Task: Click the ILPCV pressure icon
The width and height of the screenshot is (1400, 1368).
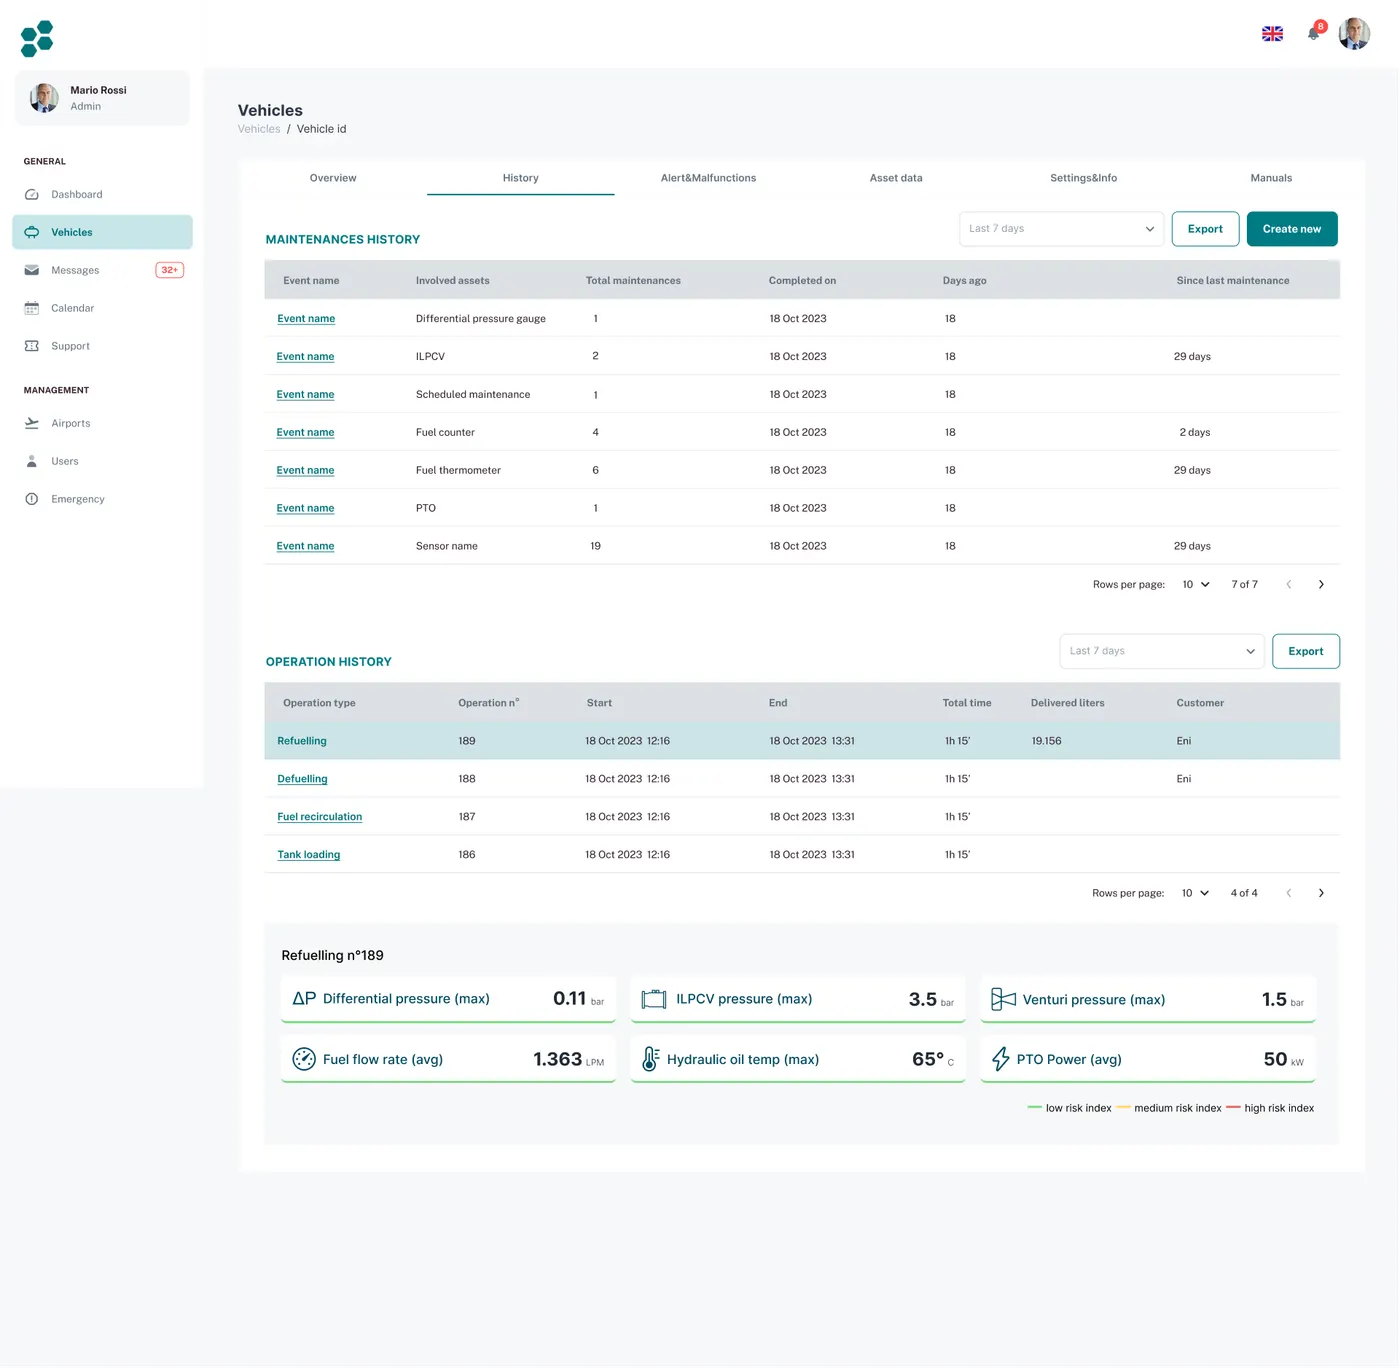Action: click(x=654, y=999)
